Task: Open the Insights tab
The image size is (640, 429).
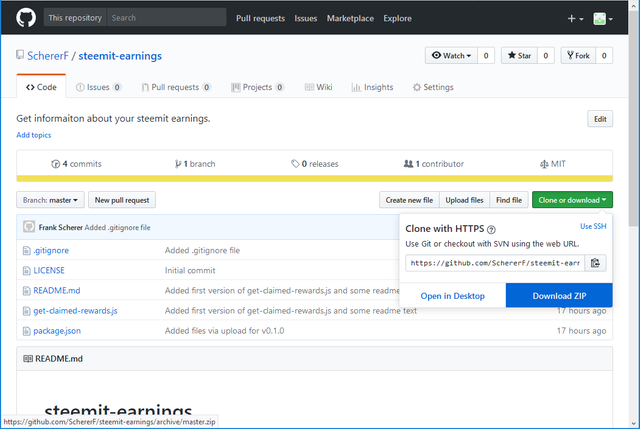Action: click(x=372, y=87)
